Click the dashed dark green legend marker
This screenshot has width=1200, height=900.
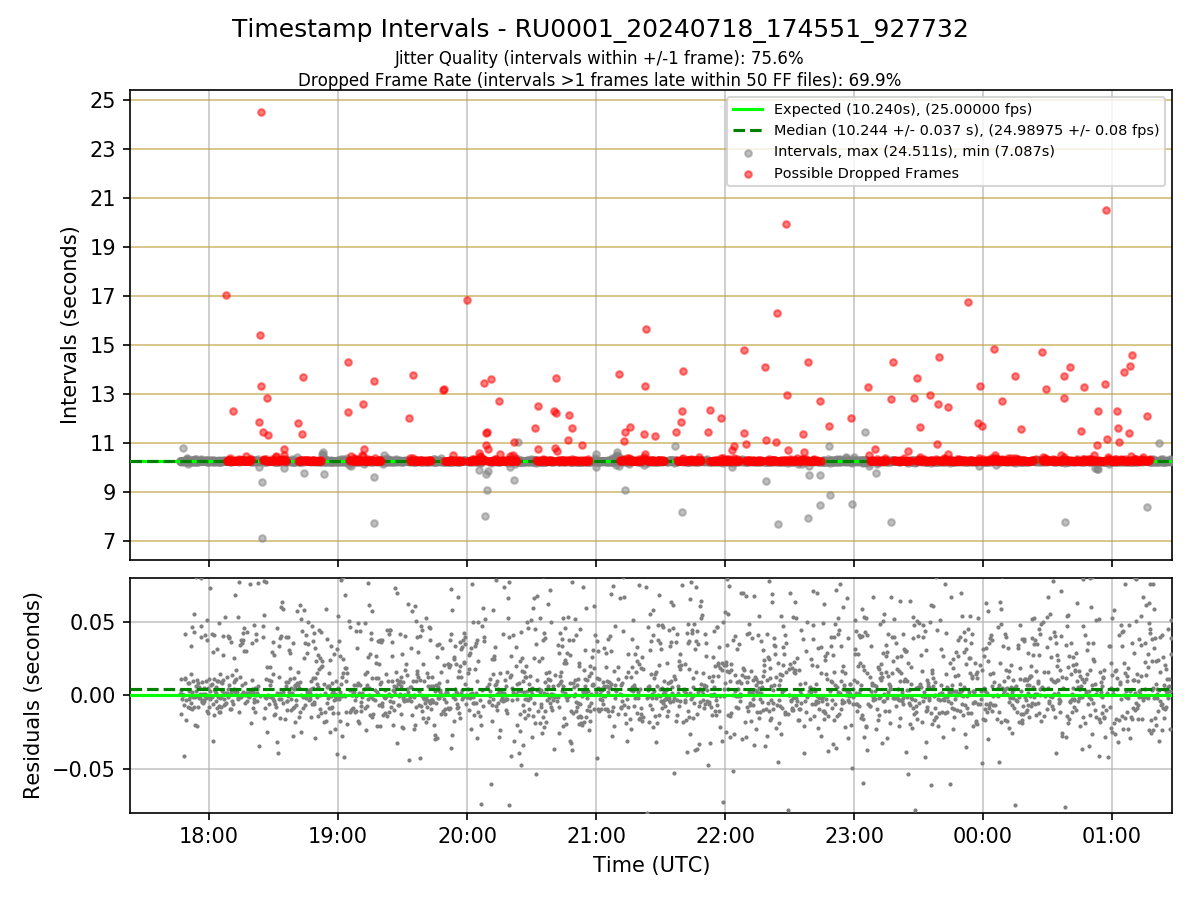[749, 130]
